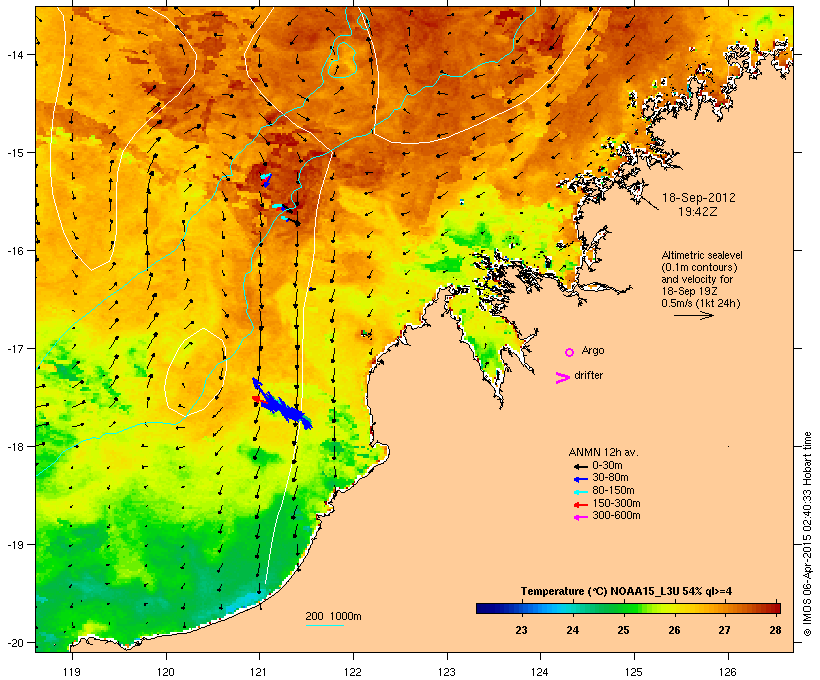Screen dimensions: 820x680
Task: Click the '18-Sep-2012' date label
Action: click(x=699, y=198)
